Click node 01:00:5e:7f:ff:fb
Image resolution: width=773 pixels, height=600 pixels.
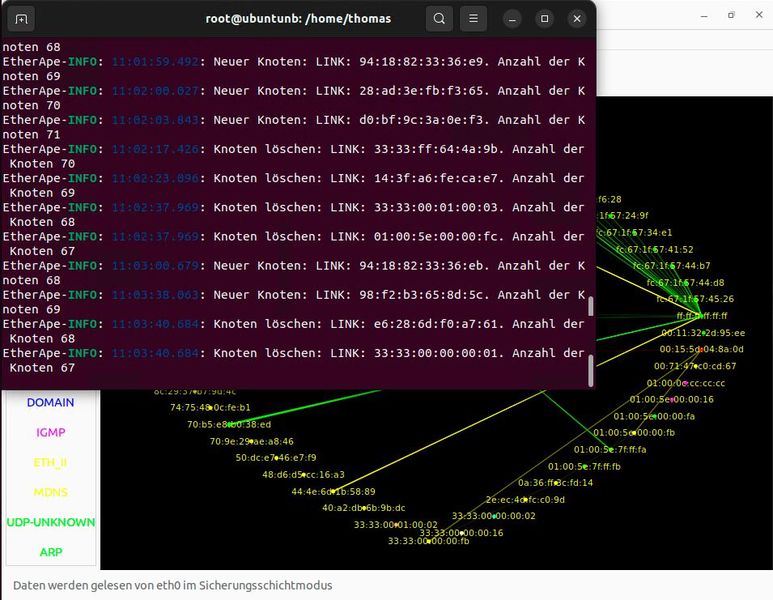click(584, 466)
